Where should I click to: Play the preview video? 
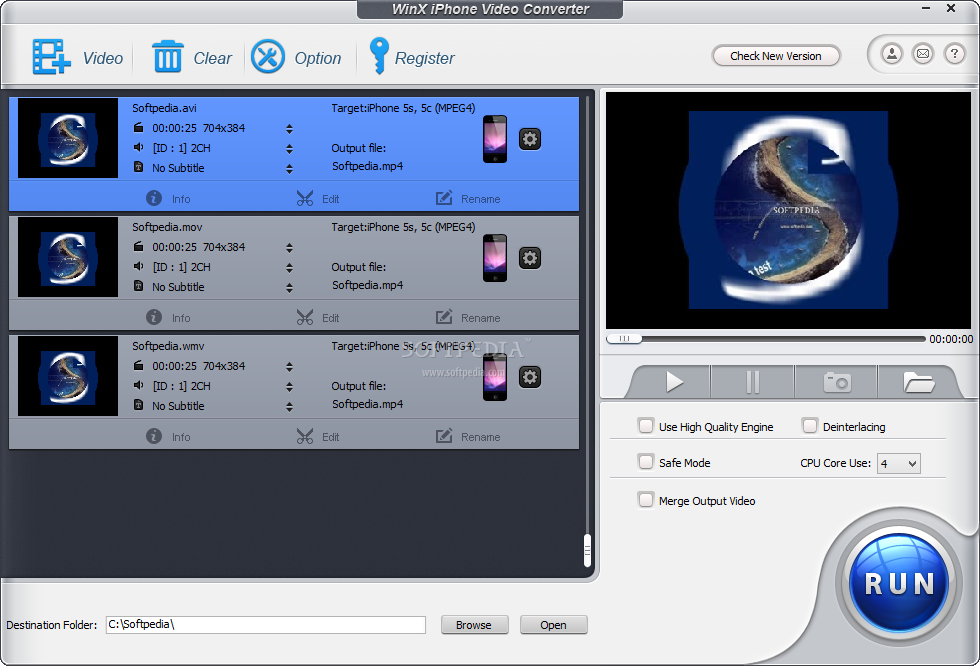point(674,382)
